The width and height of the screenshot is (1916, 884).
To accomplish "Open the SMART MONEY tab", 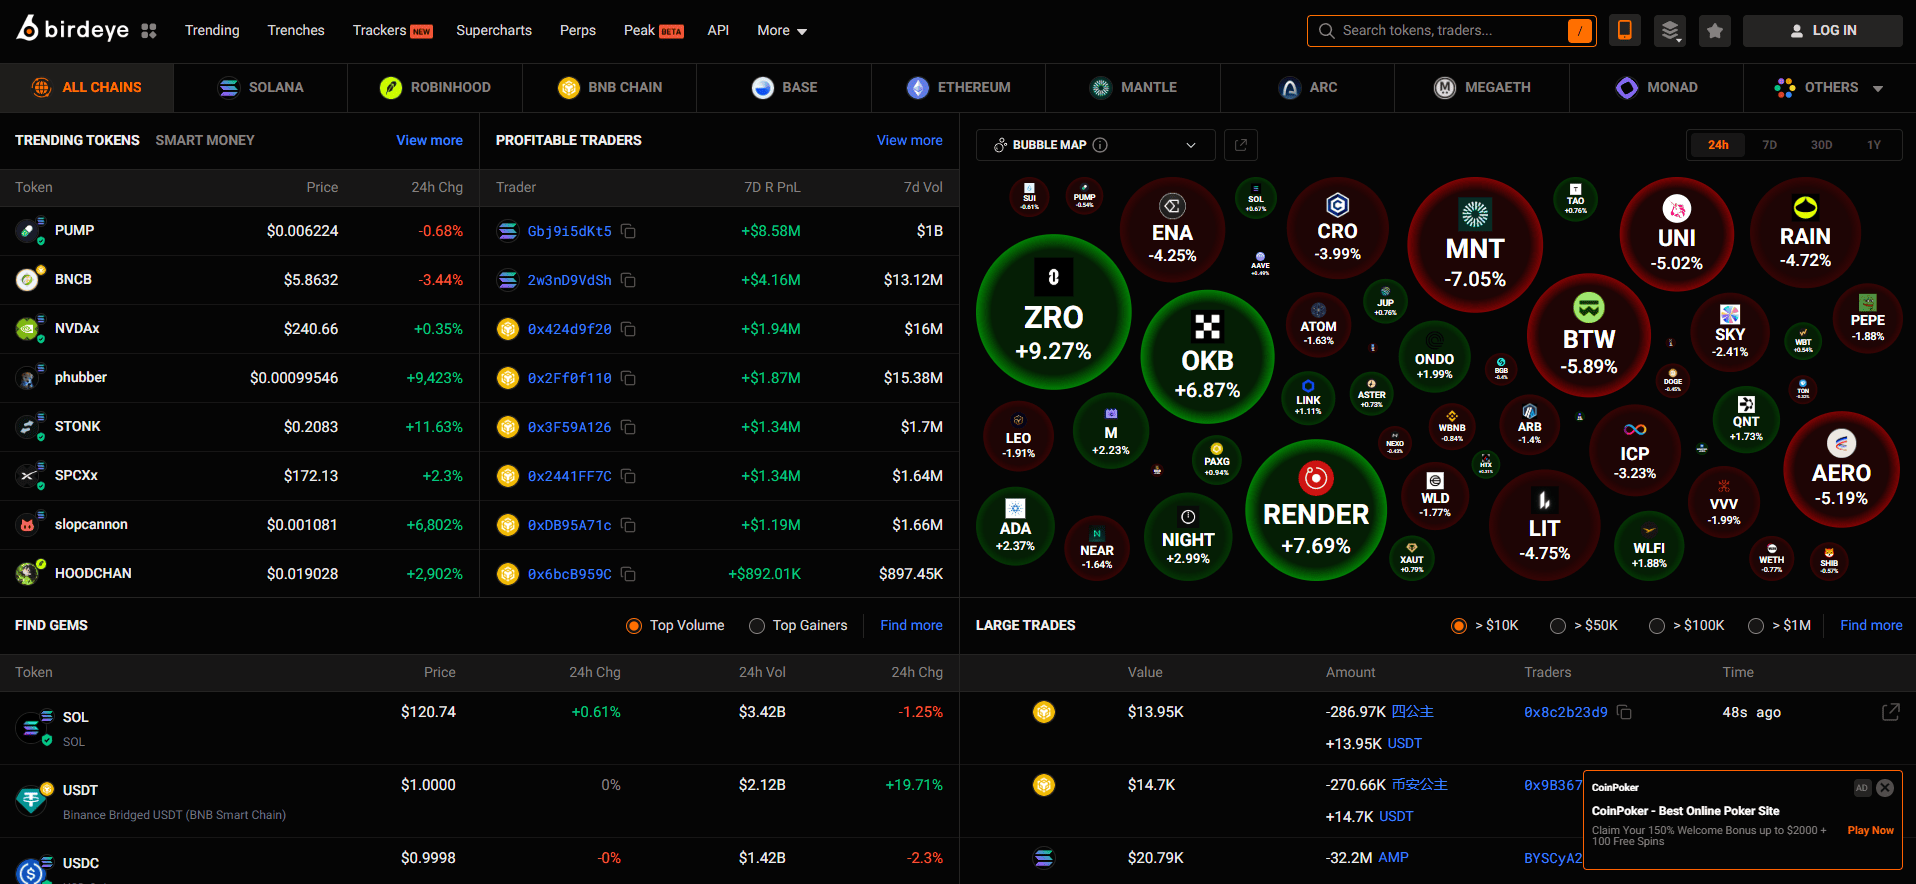I will (x=205, y=140).
